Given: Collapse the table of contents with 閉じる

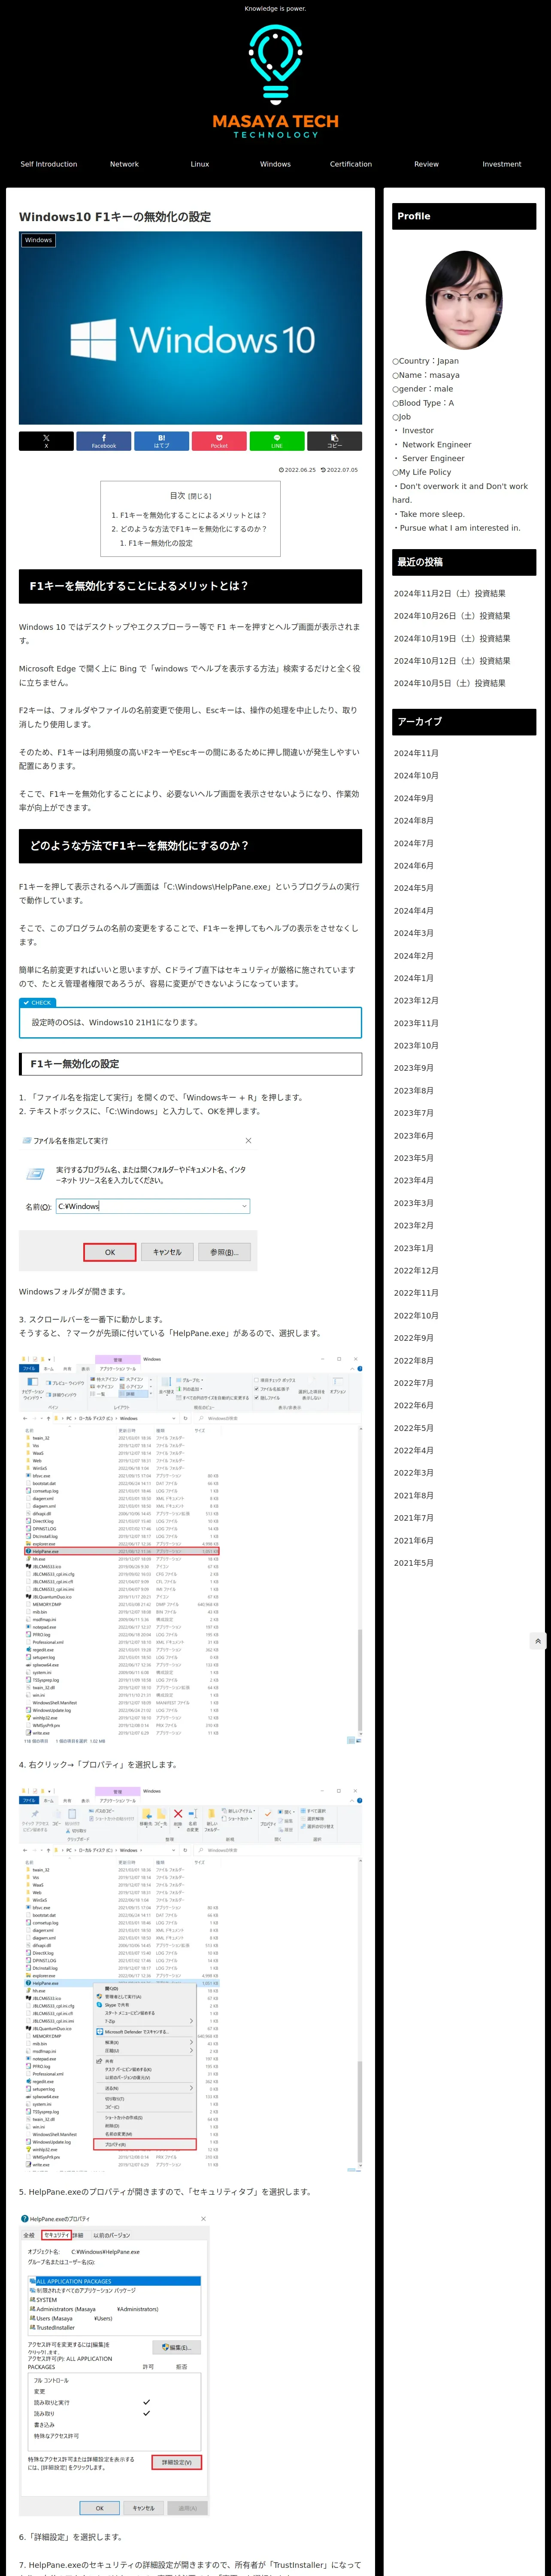Looking at the screenshot, I should [200, 496].
